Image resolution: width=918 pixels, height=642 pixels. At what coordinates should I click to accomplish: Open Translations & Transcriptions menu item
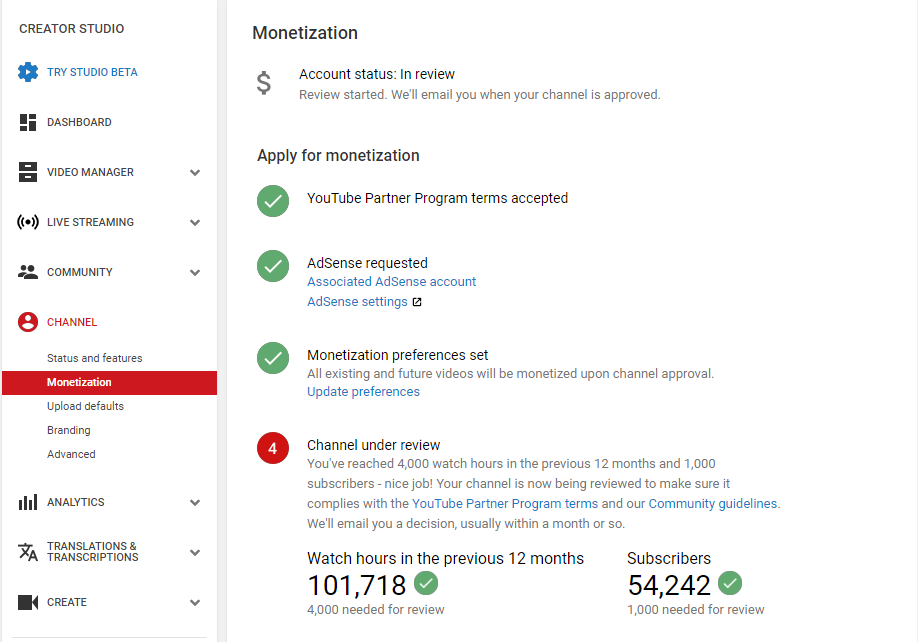[x=93, y=551]
